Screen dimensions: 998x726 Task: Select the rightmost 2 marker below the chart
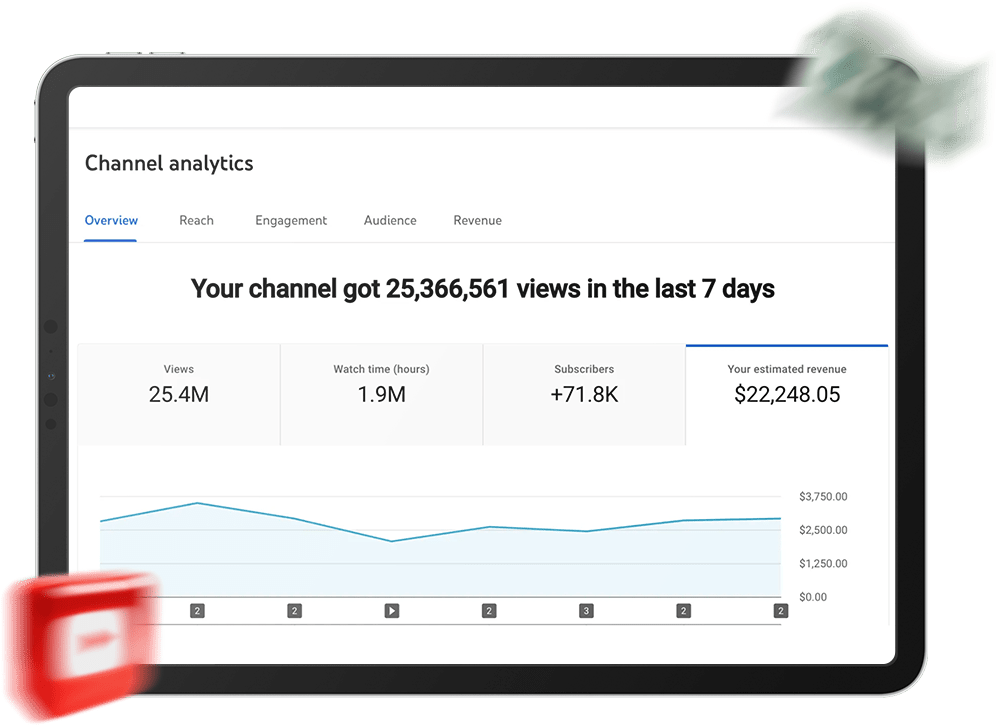[x=781, y=610]
